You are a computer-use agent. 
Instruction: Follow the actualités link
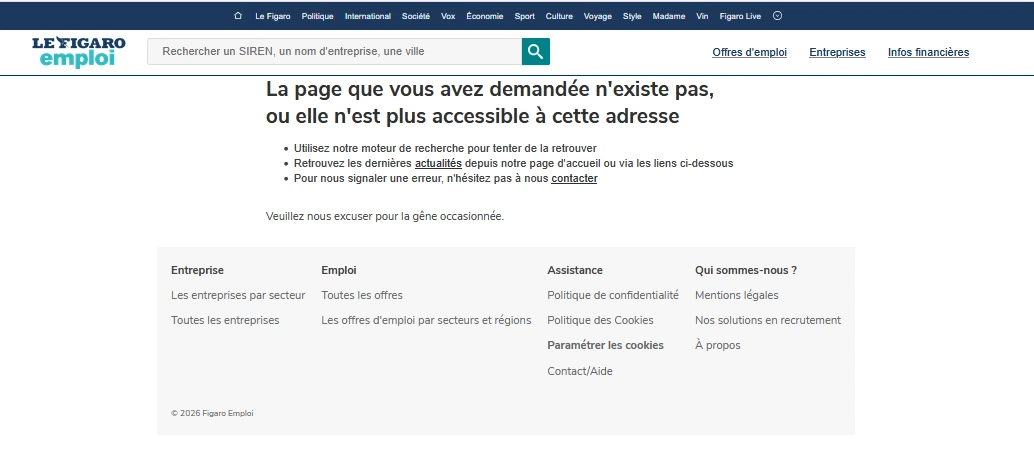click(x=438, y=164)
